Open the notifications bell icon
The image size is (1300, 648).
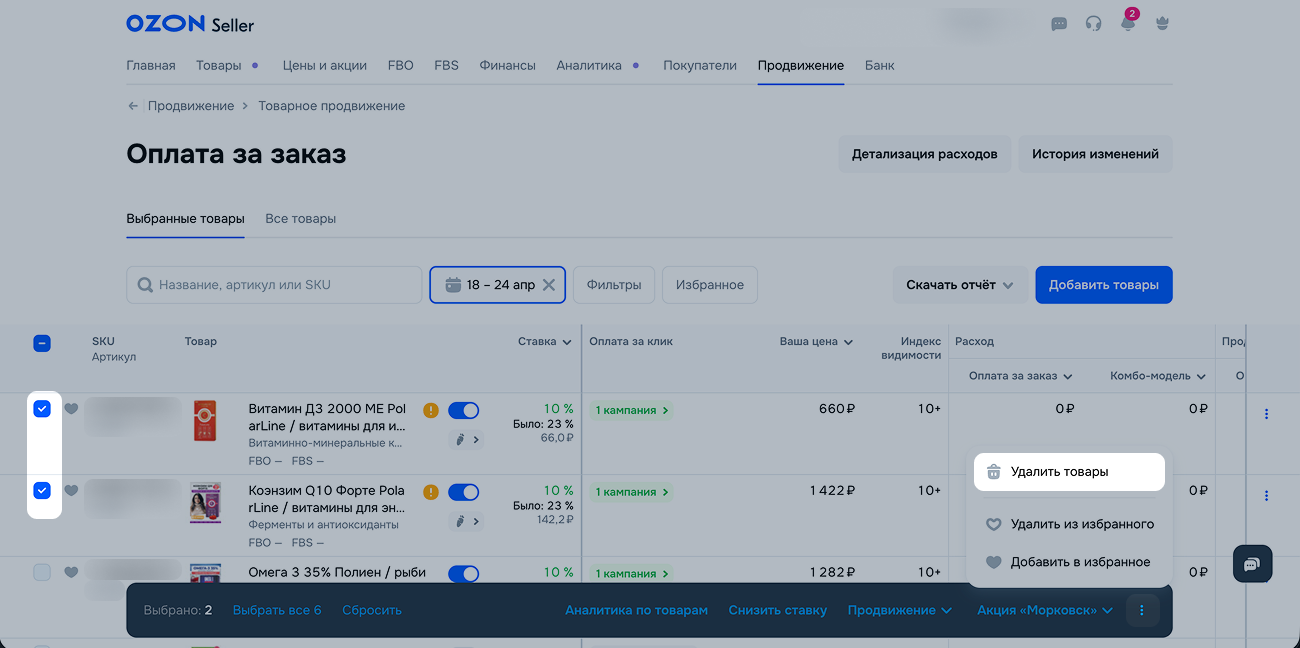click(x=1127, y=24)
